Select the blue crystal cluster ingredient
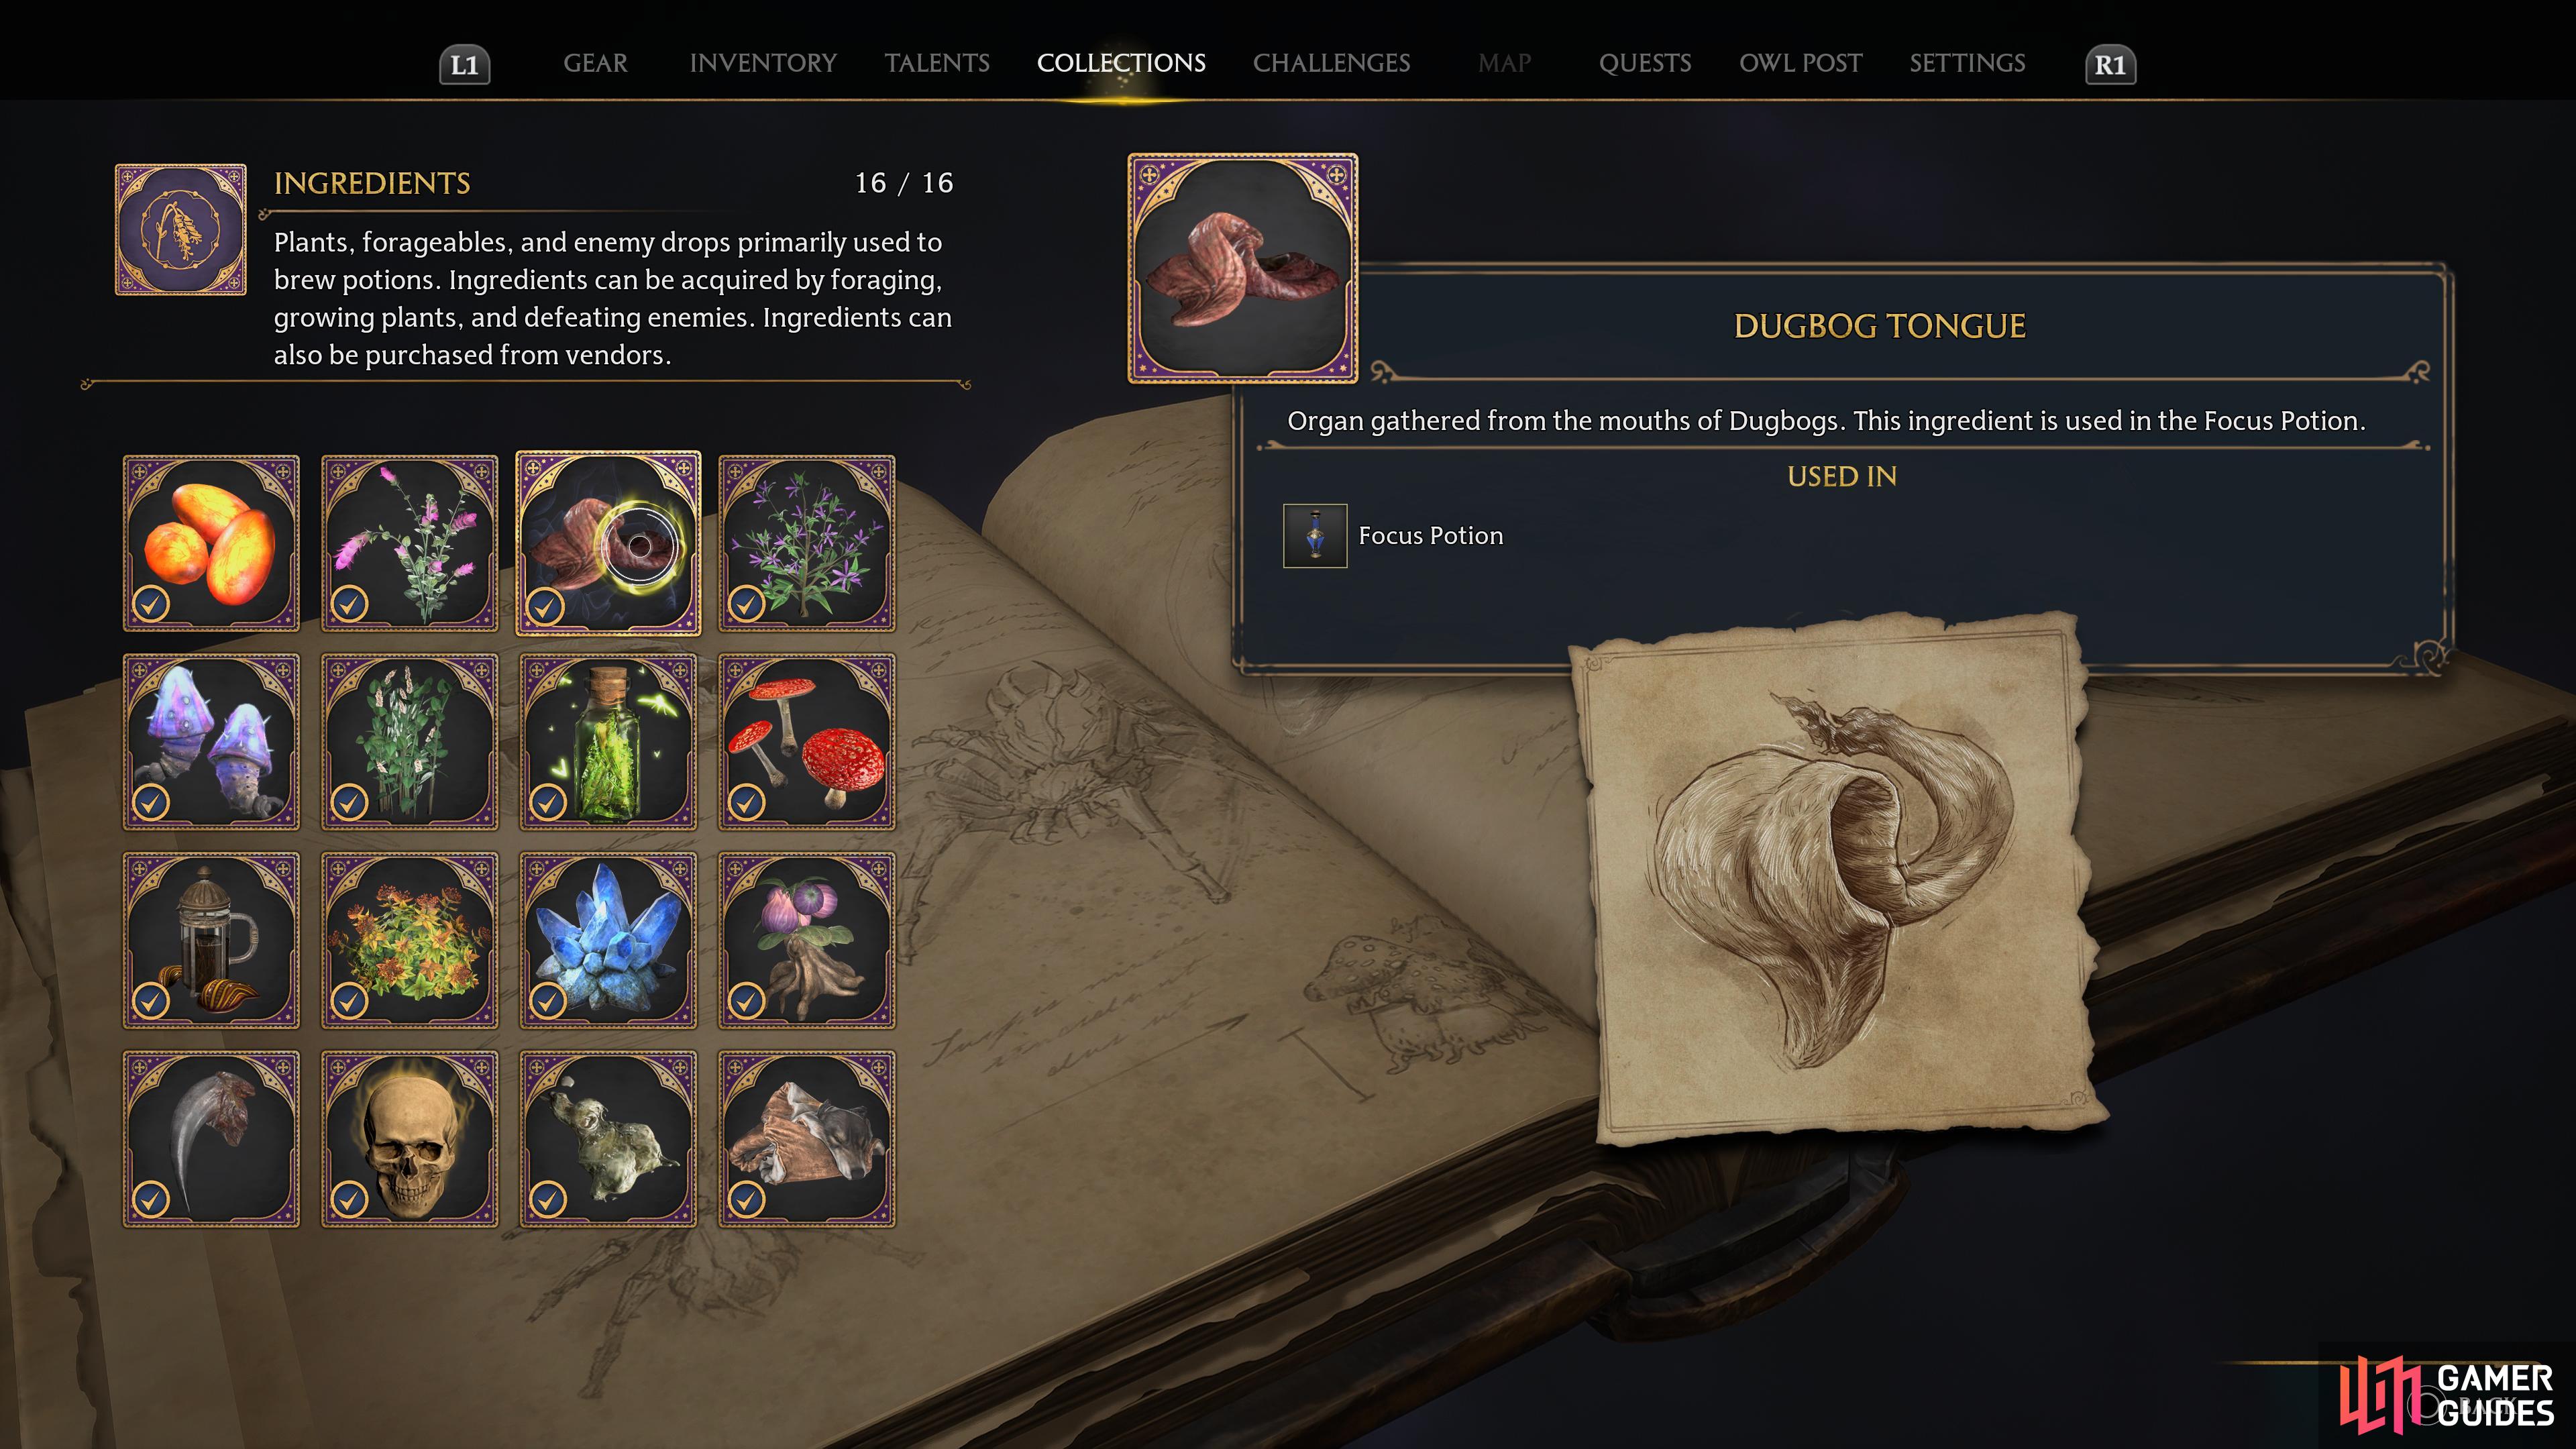The width and height of the screenshot is (2576, 1449). click(x=608, y=940)
